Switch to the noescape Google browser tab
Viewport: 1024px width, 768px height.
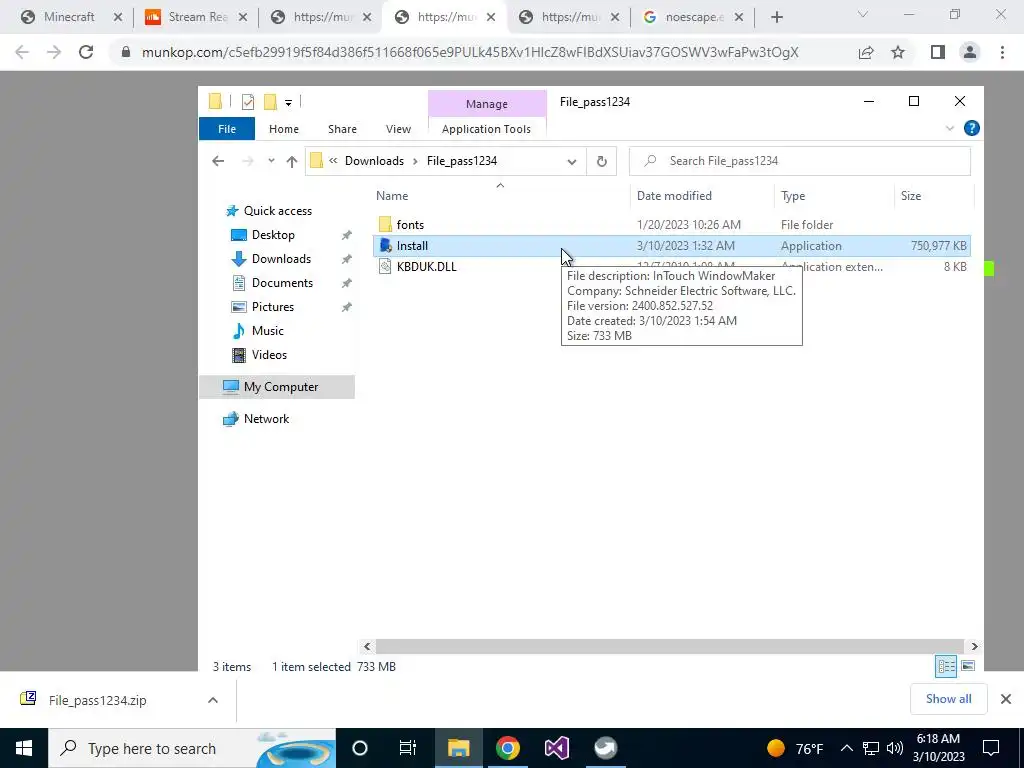pos(694,17)
